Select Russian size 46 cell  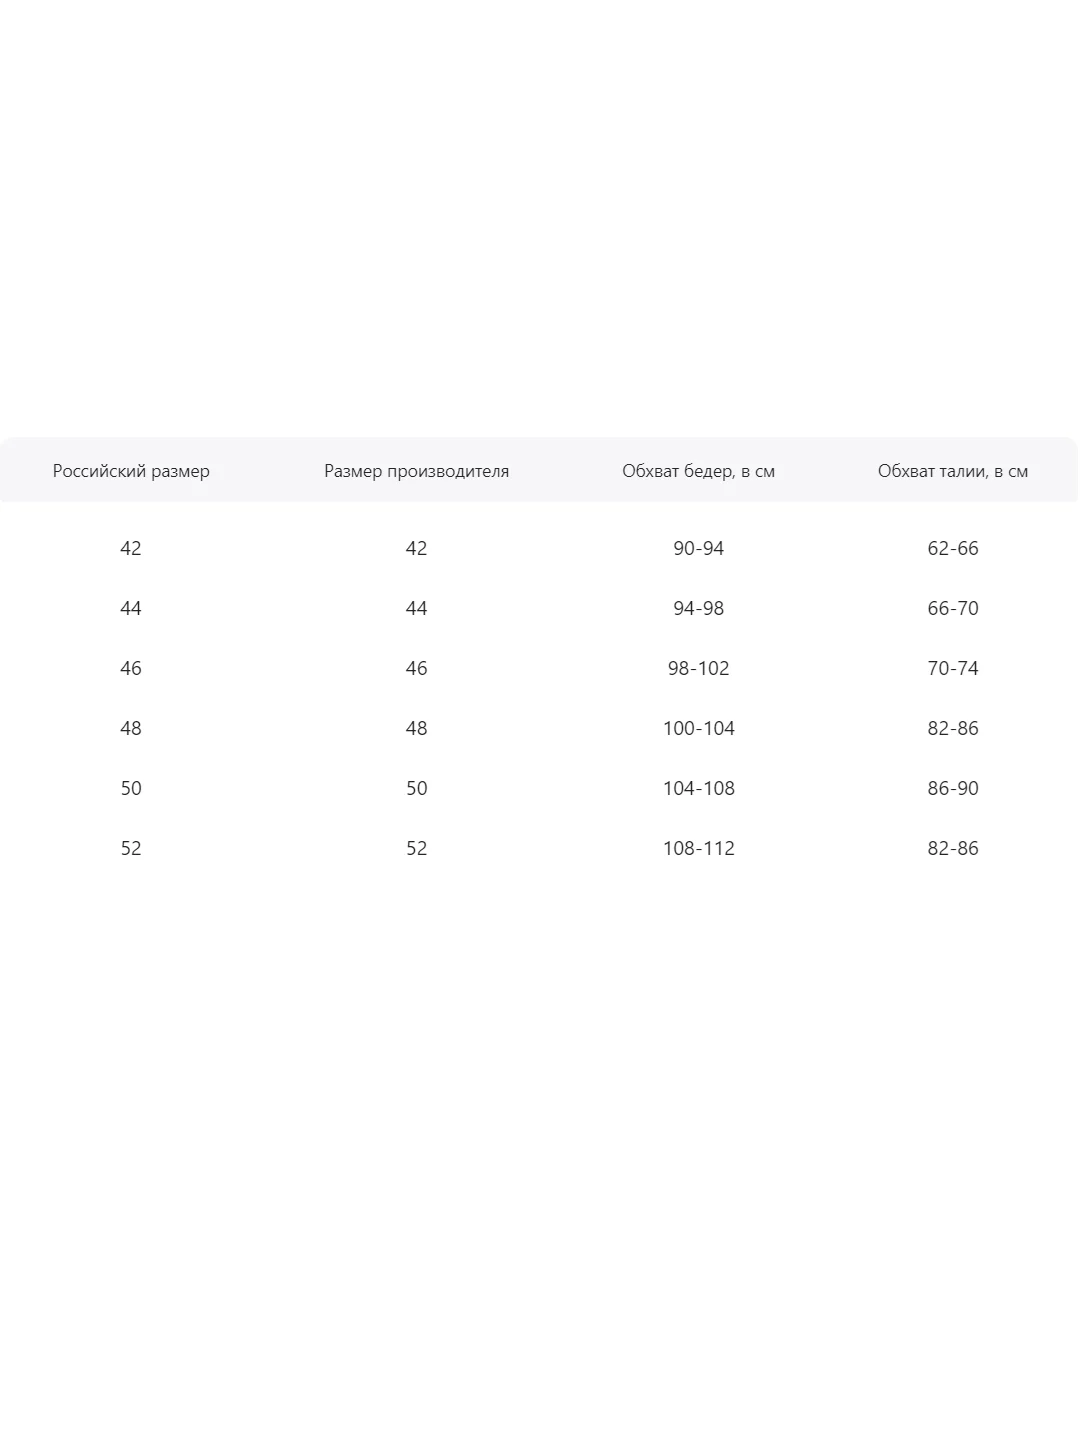pos(131,668)
